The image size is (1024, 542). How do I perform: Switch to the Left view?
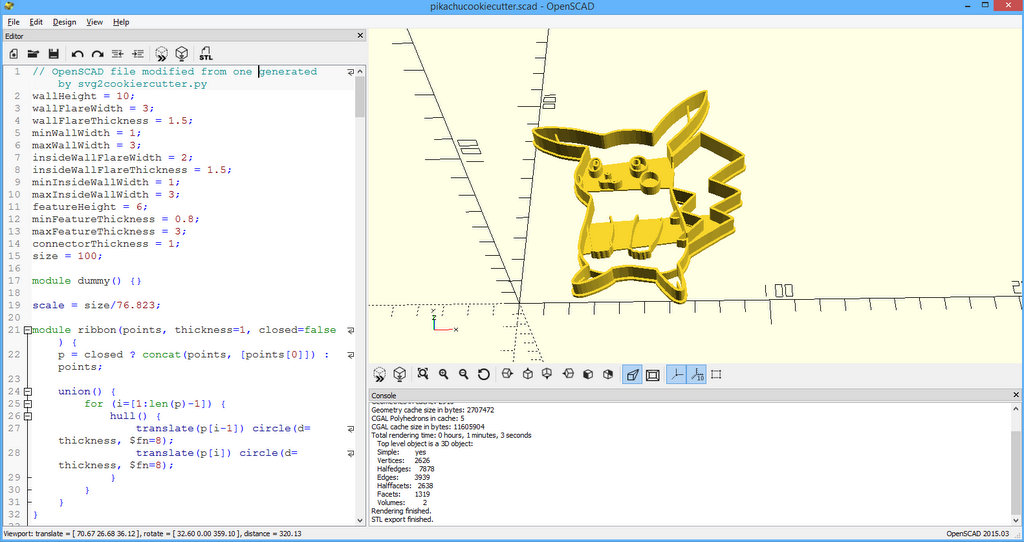coord(568,374)
